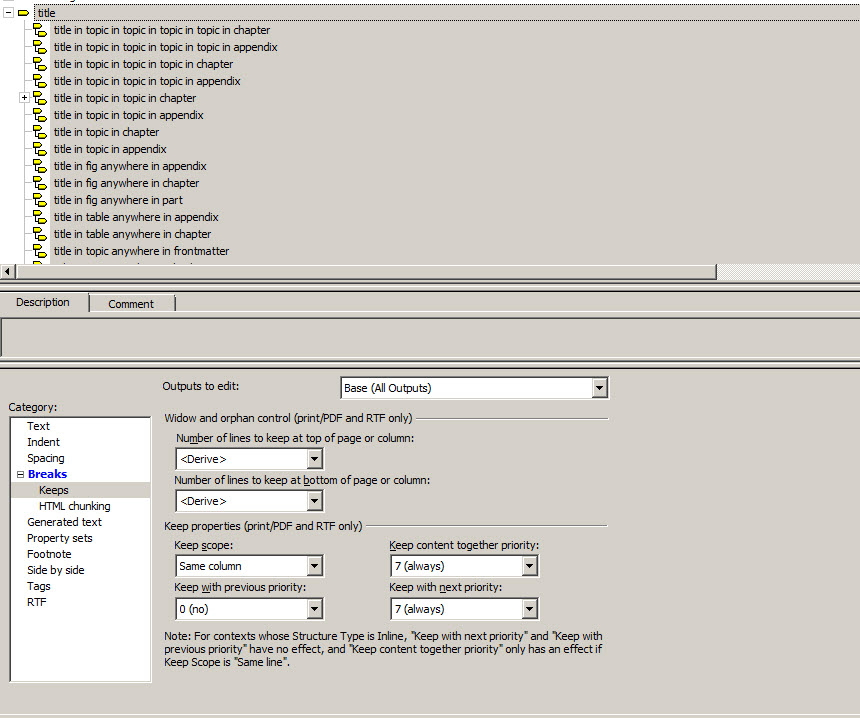
Task: Select the Breaks category
Action: (47, 474)
